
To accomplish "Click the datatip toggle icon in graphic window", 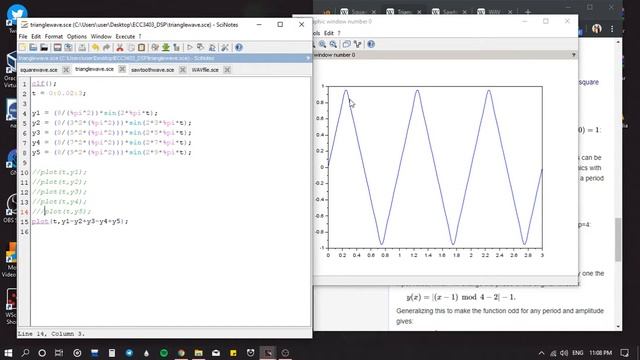I will pos(358,44).
